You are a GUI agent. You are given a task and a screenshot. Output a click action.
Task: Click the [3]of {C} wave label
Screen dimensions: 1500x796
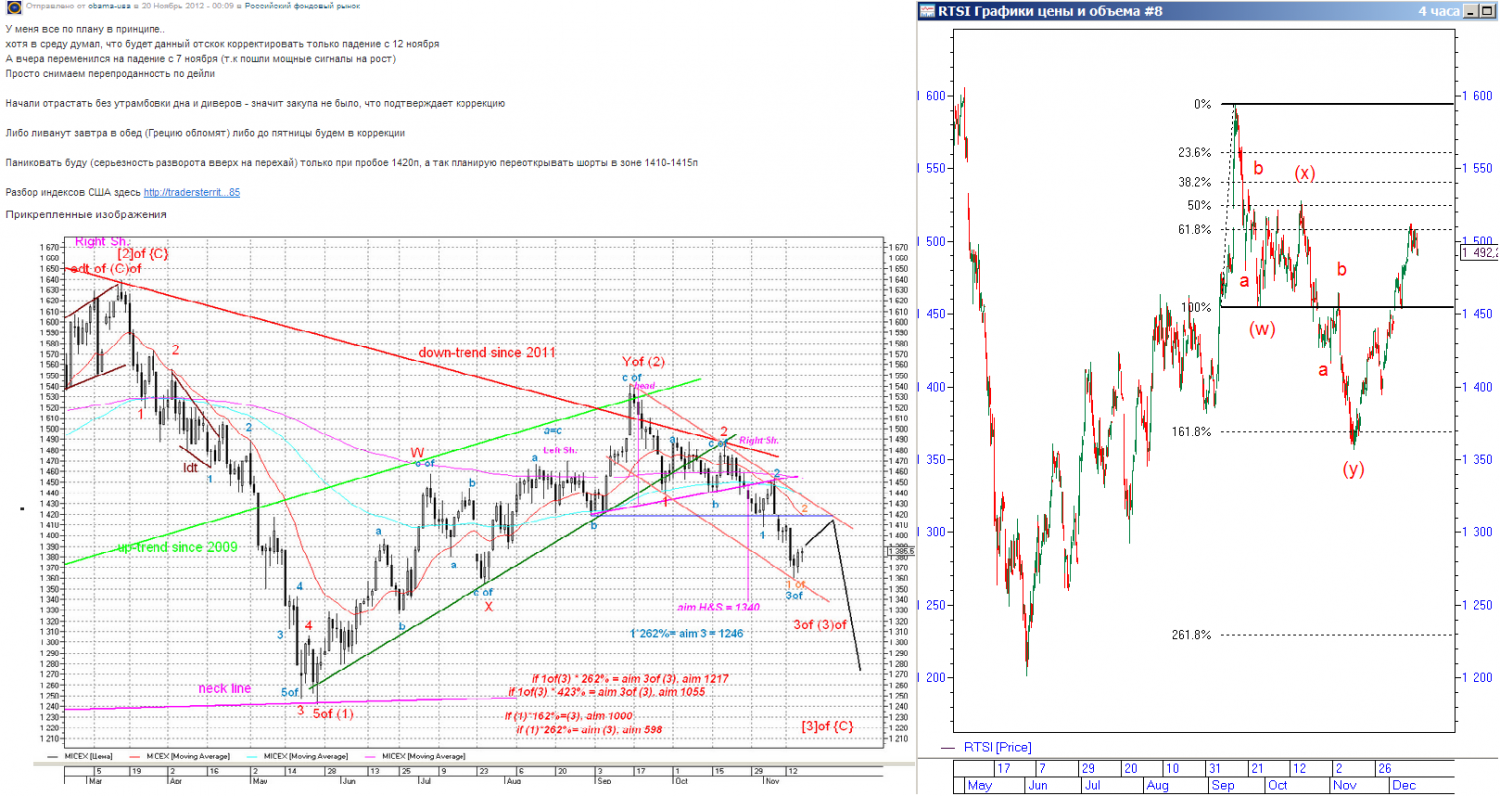[828, 725]
